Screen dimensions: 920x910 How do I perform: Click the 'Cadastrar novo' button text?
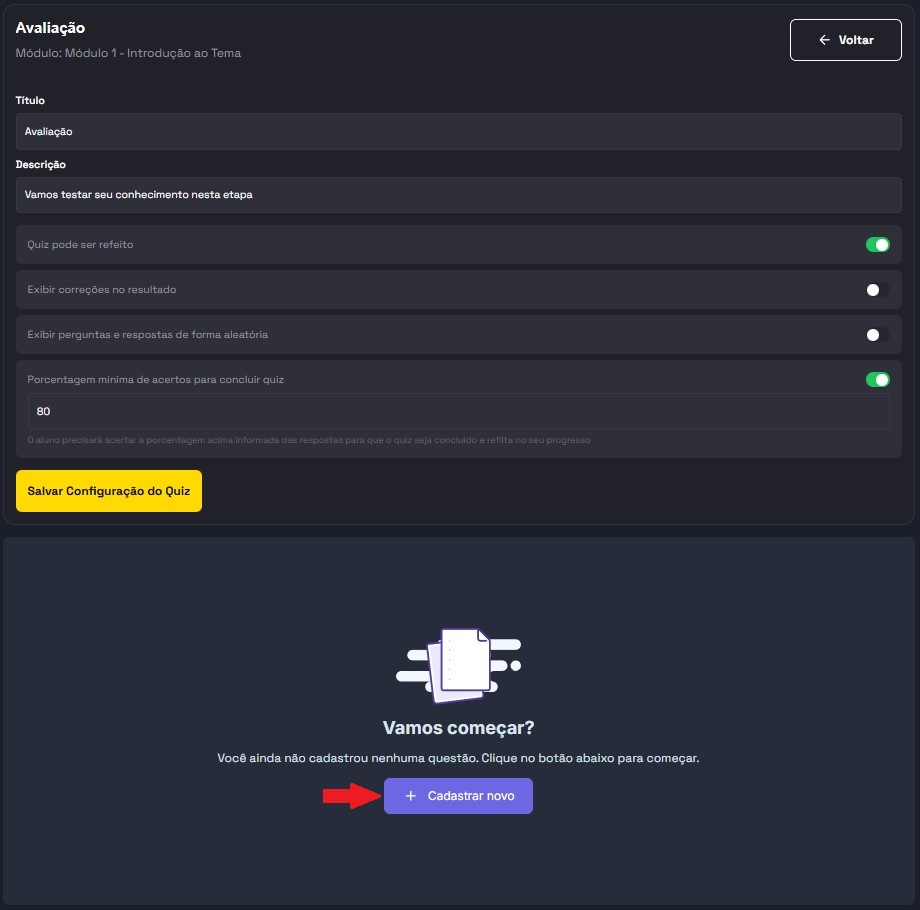tap(471, 796)
